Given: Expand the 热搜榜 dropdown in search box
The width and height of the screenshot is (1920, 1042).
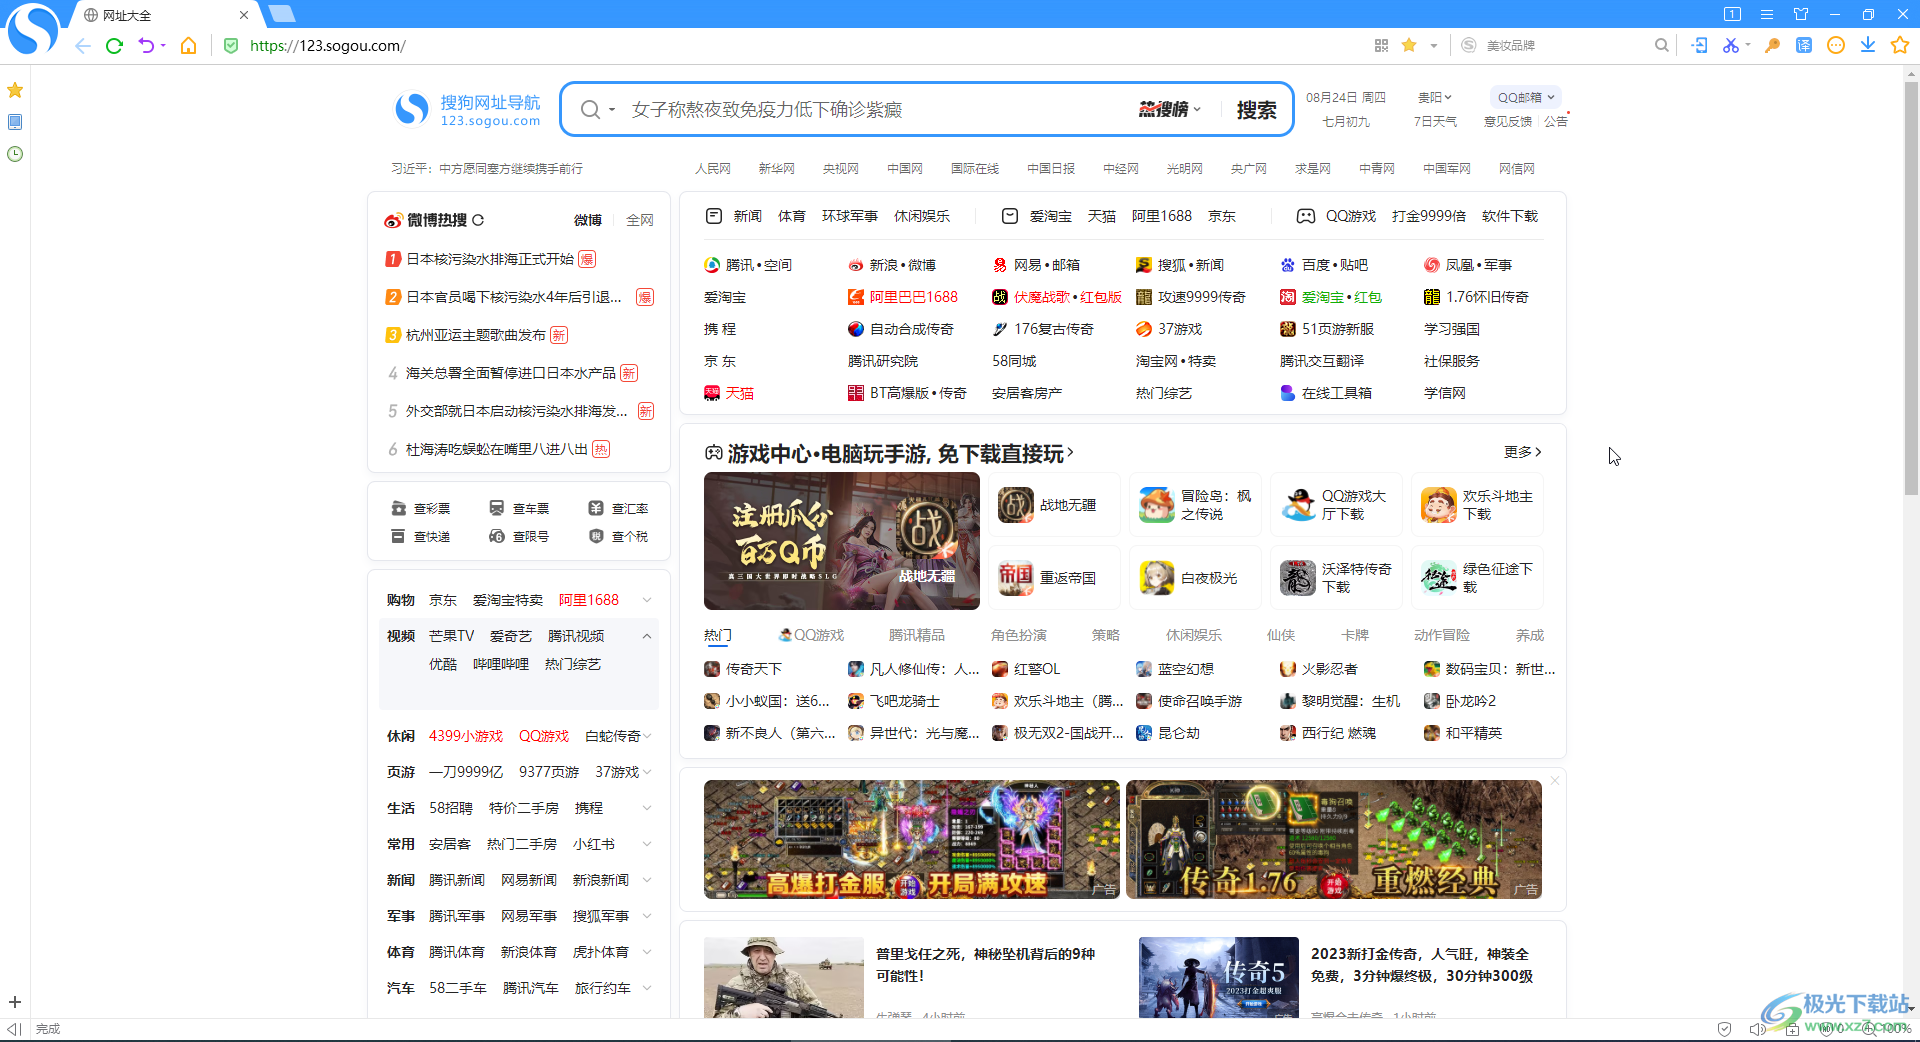Looking at the screenshot, I should coord(1169,110).
